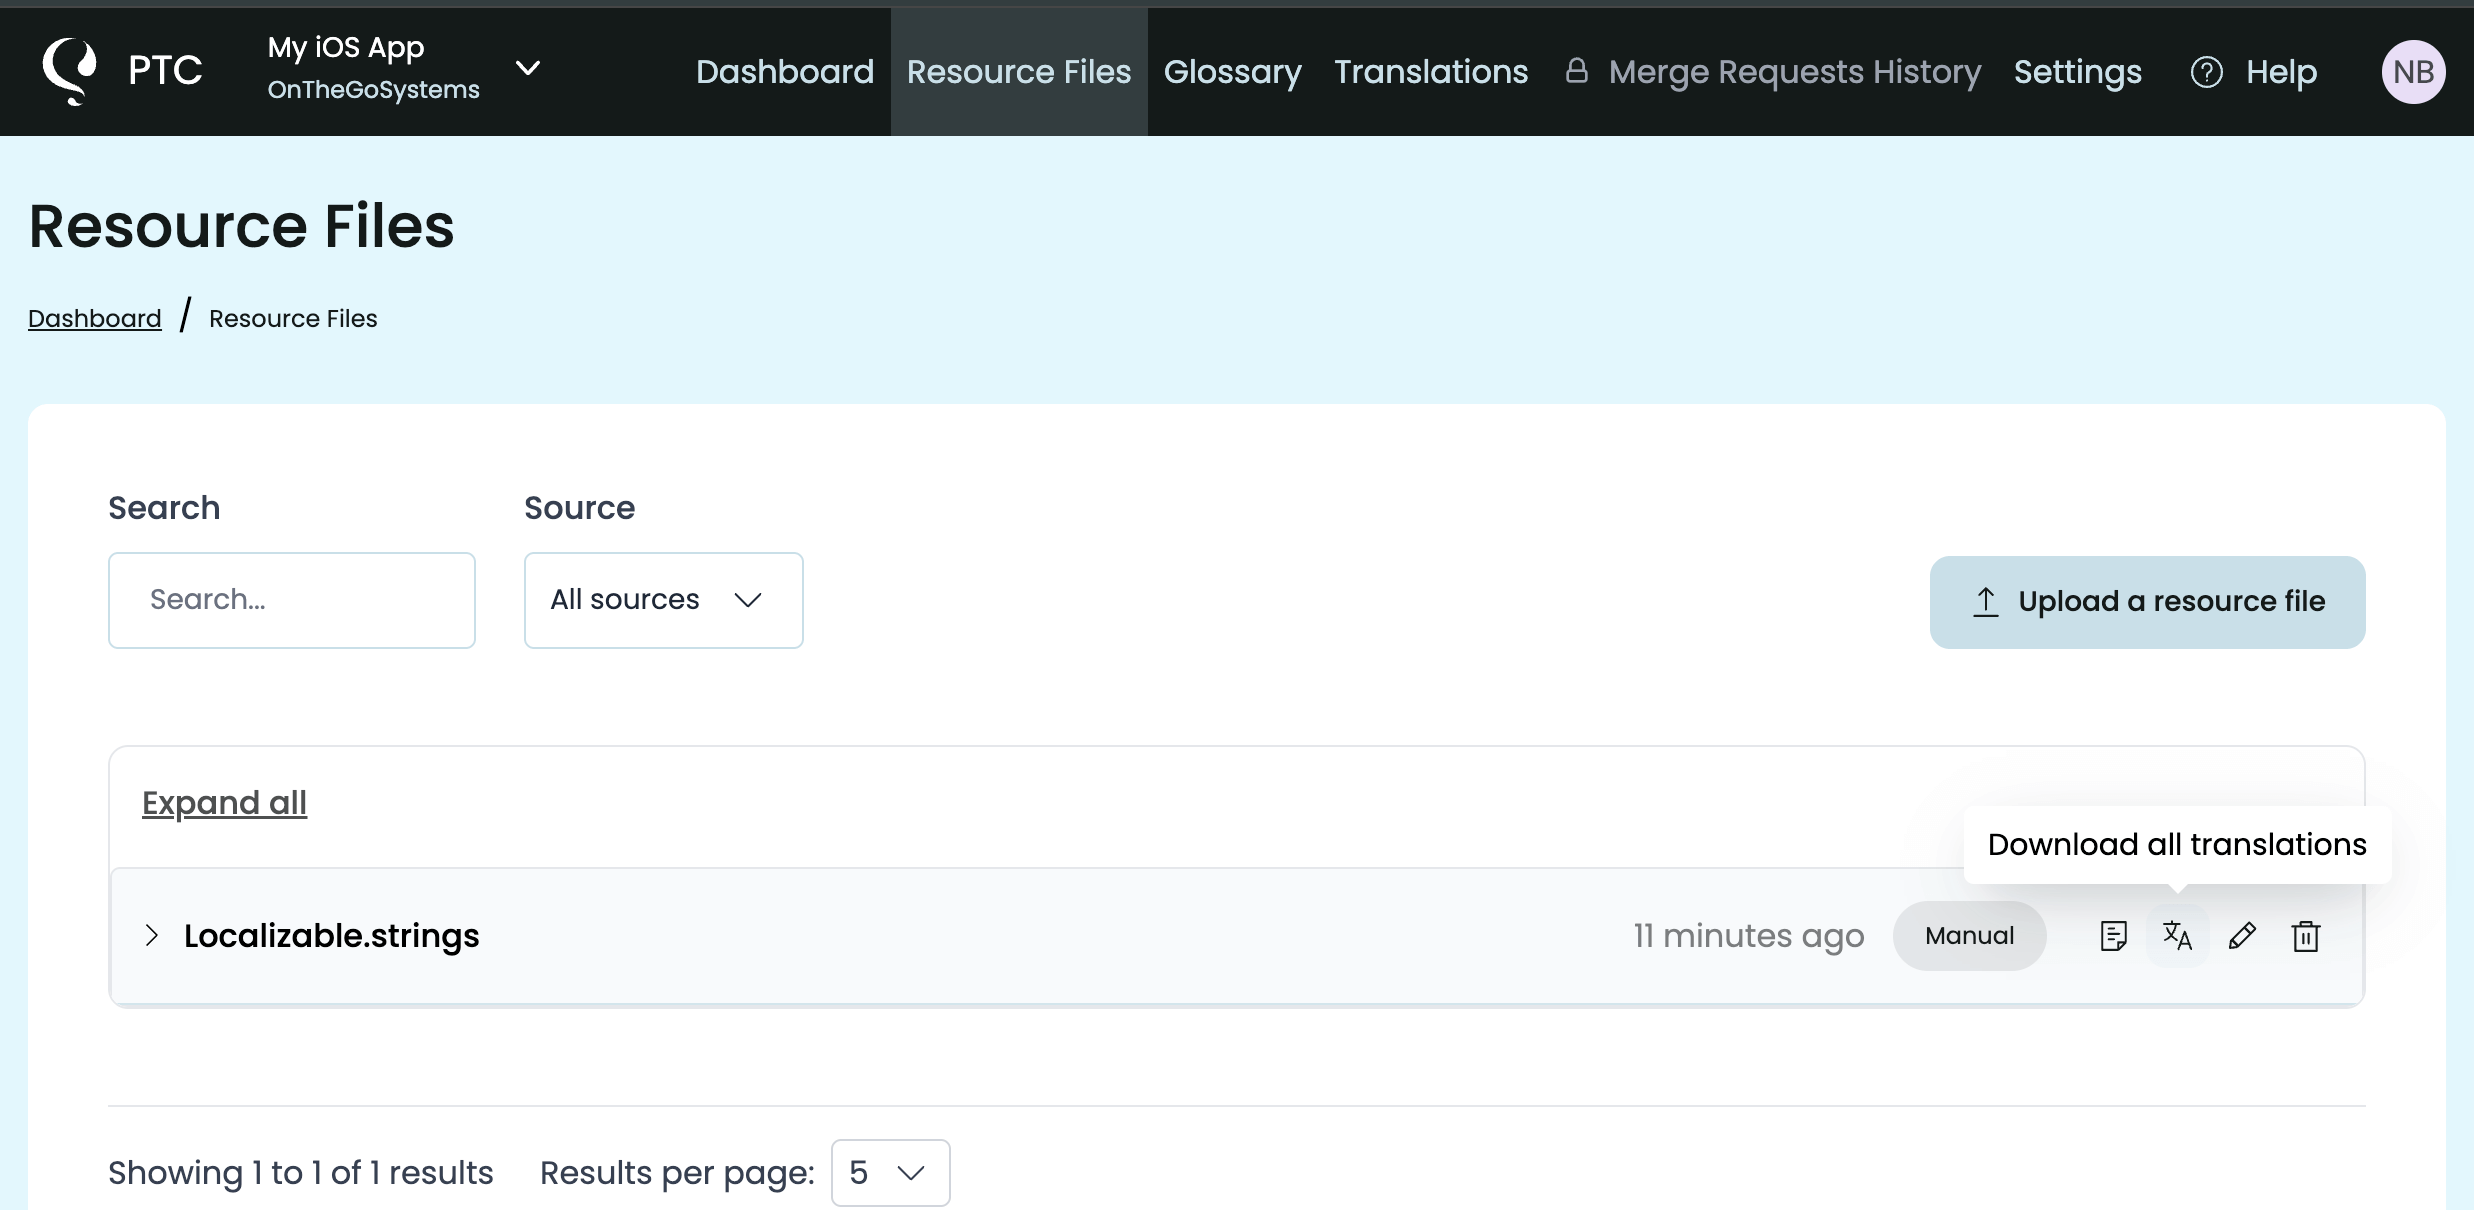Click the Help question mark icon

tap(2206, 72)
